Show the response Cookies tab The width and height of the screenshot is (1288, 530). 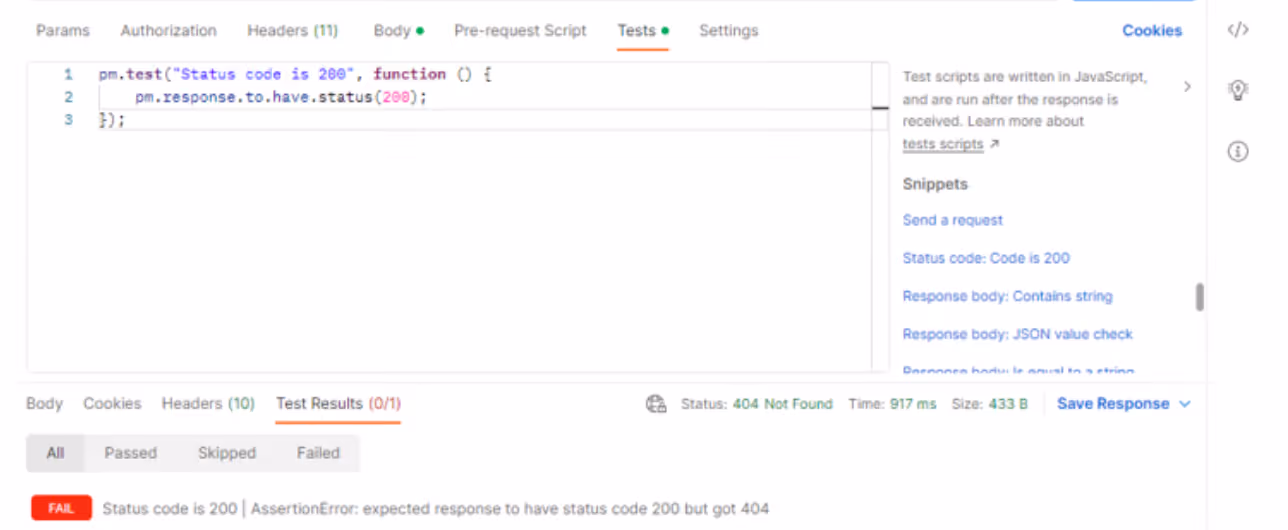coord(112,404)
